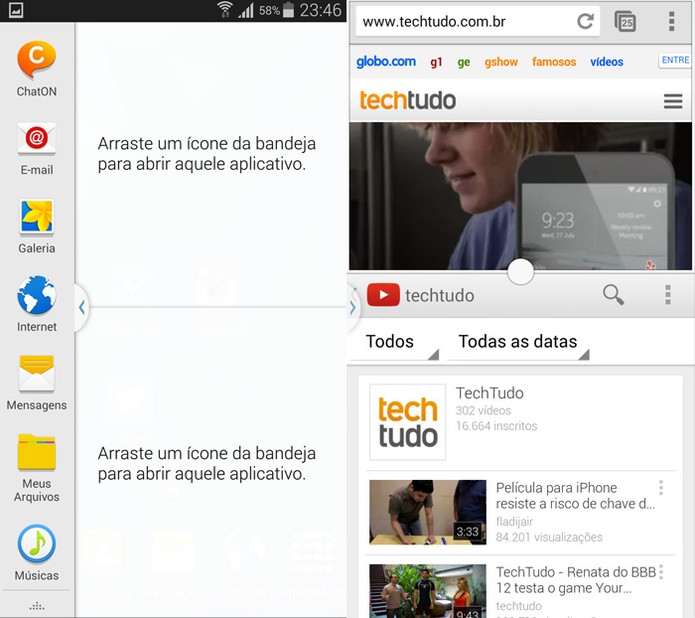Go to the ge link
This screenshot has height=618, width=695.
click(x=464, y=62)
